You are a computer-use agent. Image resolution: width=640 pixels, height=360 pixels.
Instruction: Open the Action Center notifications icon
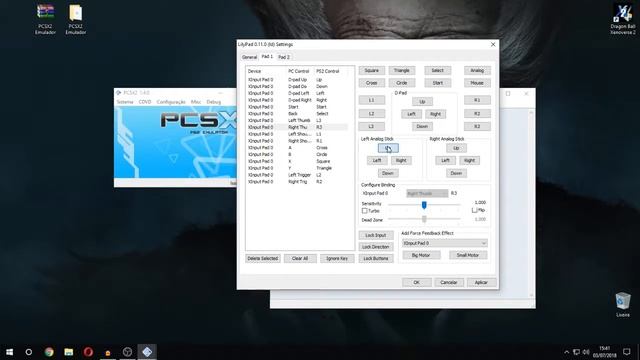[627, 352]
